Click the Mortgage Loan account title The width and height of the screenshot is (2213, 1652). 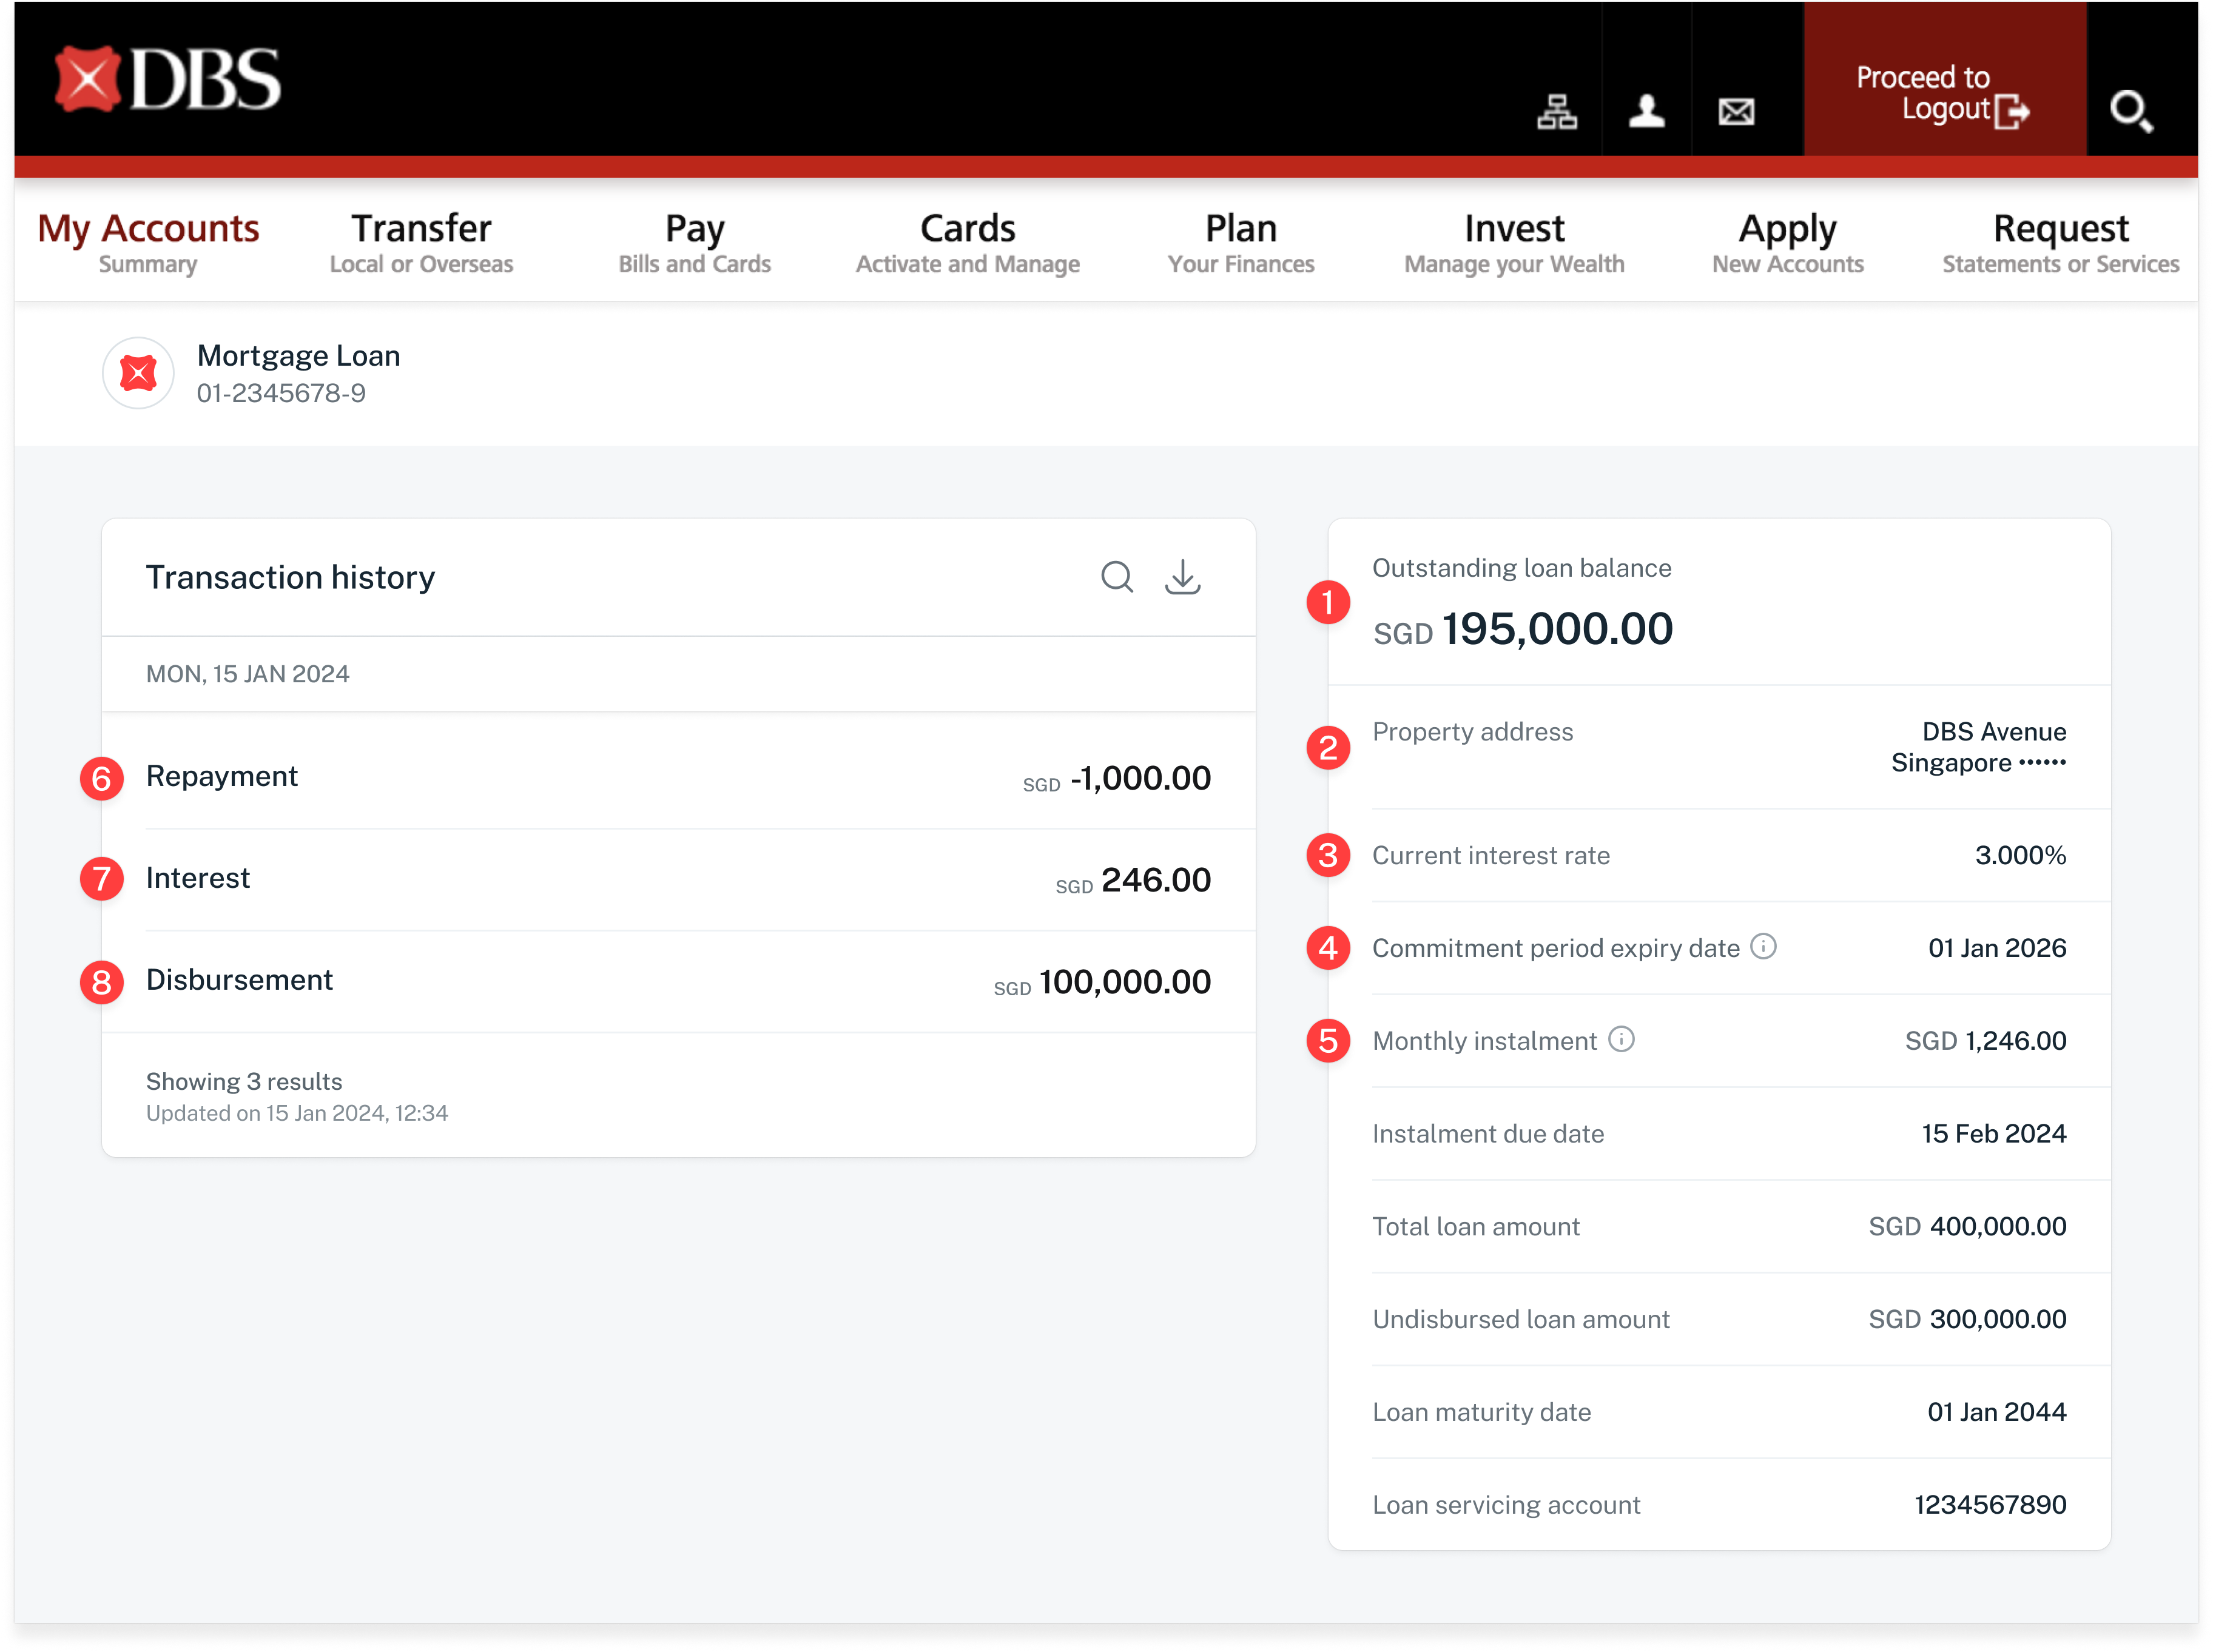point(298,355)
